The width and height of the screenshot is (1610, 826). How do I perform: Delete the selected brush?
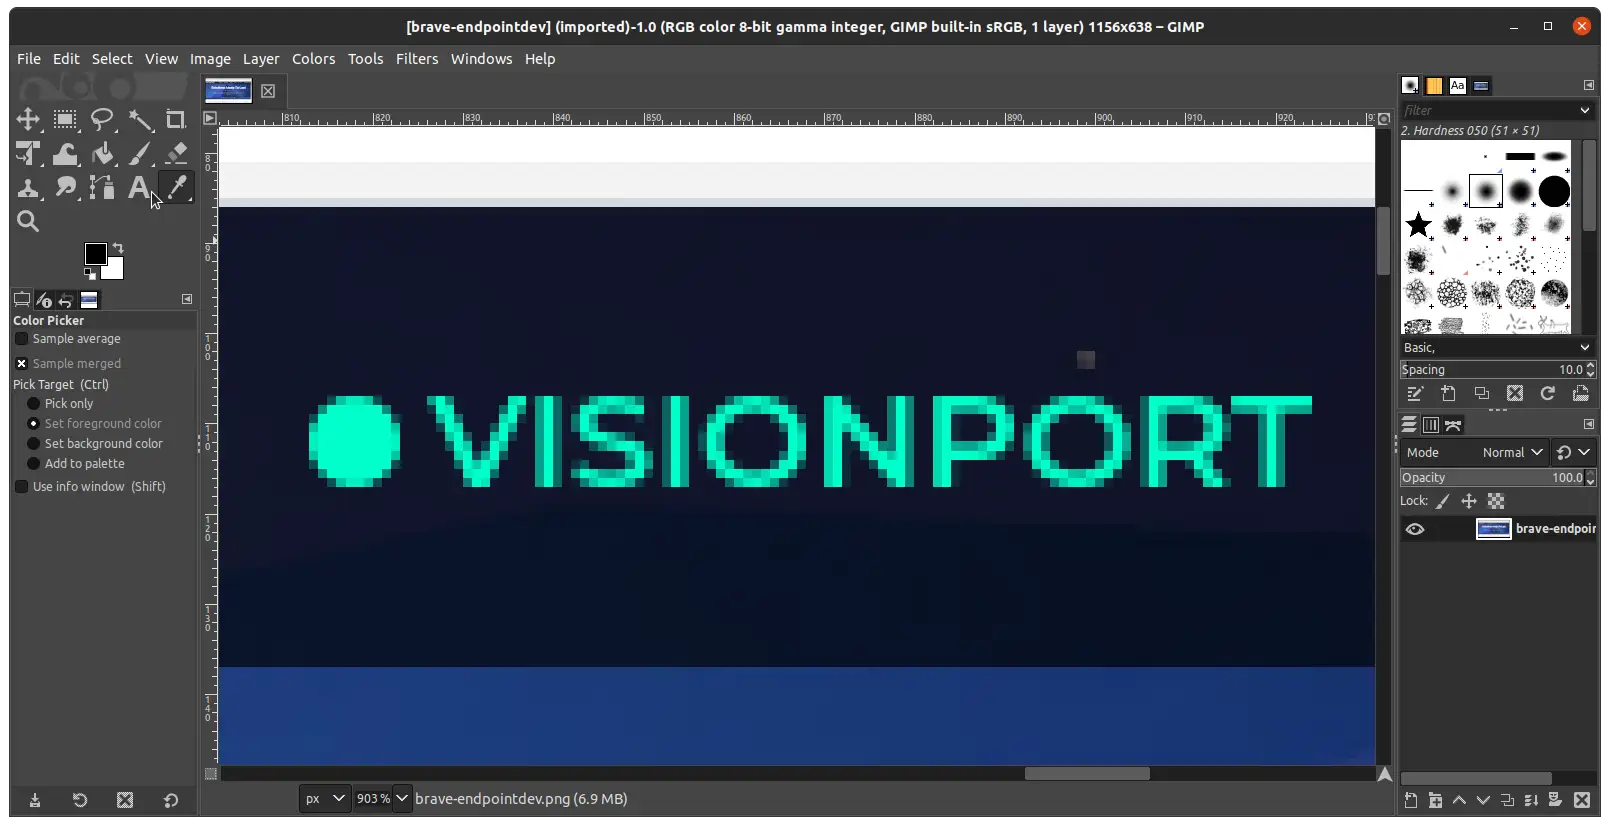pyautogui.click(x=1515, y=394)
